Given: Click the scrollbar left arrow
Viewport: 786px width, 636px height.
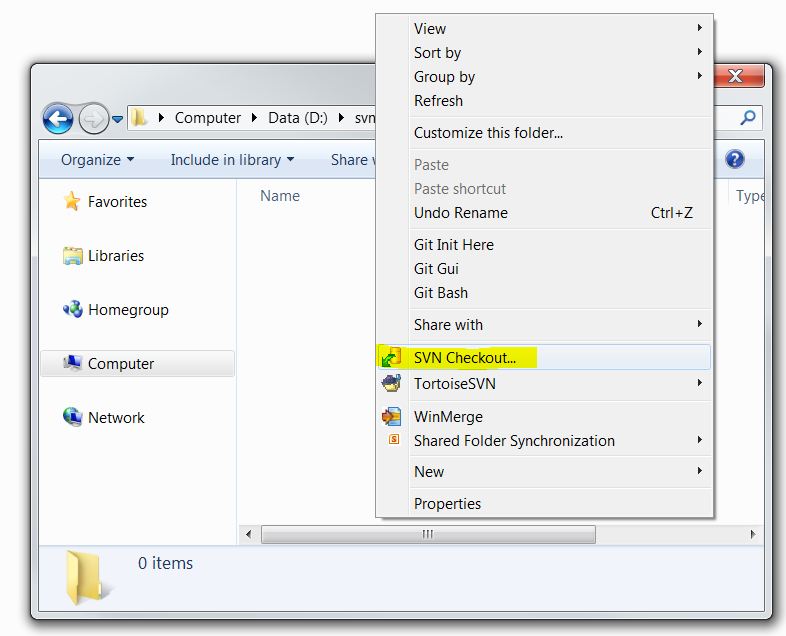Looking at the screenshot, I should pyautogui.click(x=249, y=534).
